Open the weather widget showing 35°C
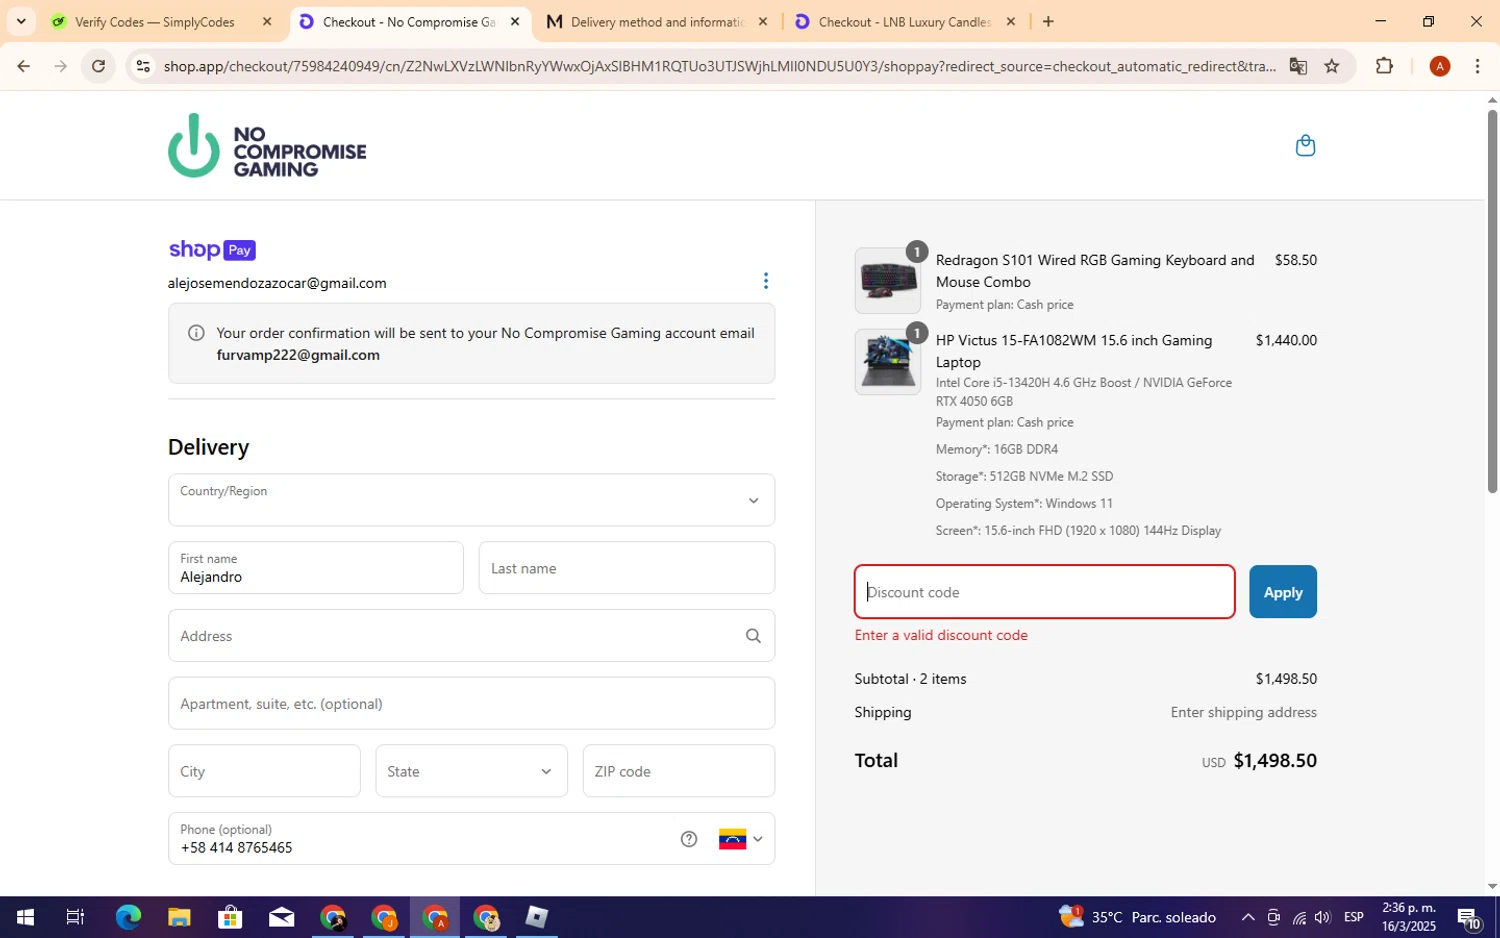Viewport: 1500px width, 938px height. point(1138,917)
